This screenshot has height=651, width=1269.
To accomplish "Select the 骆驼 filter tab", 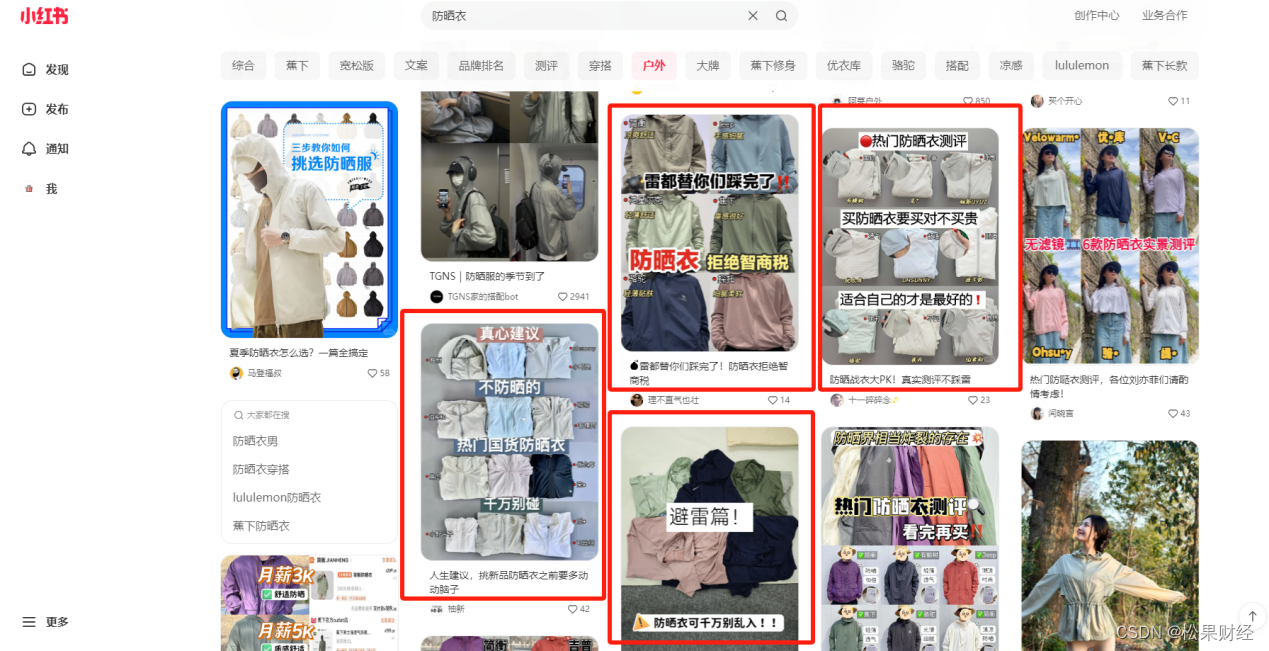I will click(x=903, y=66).
